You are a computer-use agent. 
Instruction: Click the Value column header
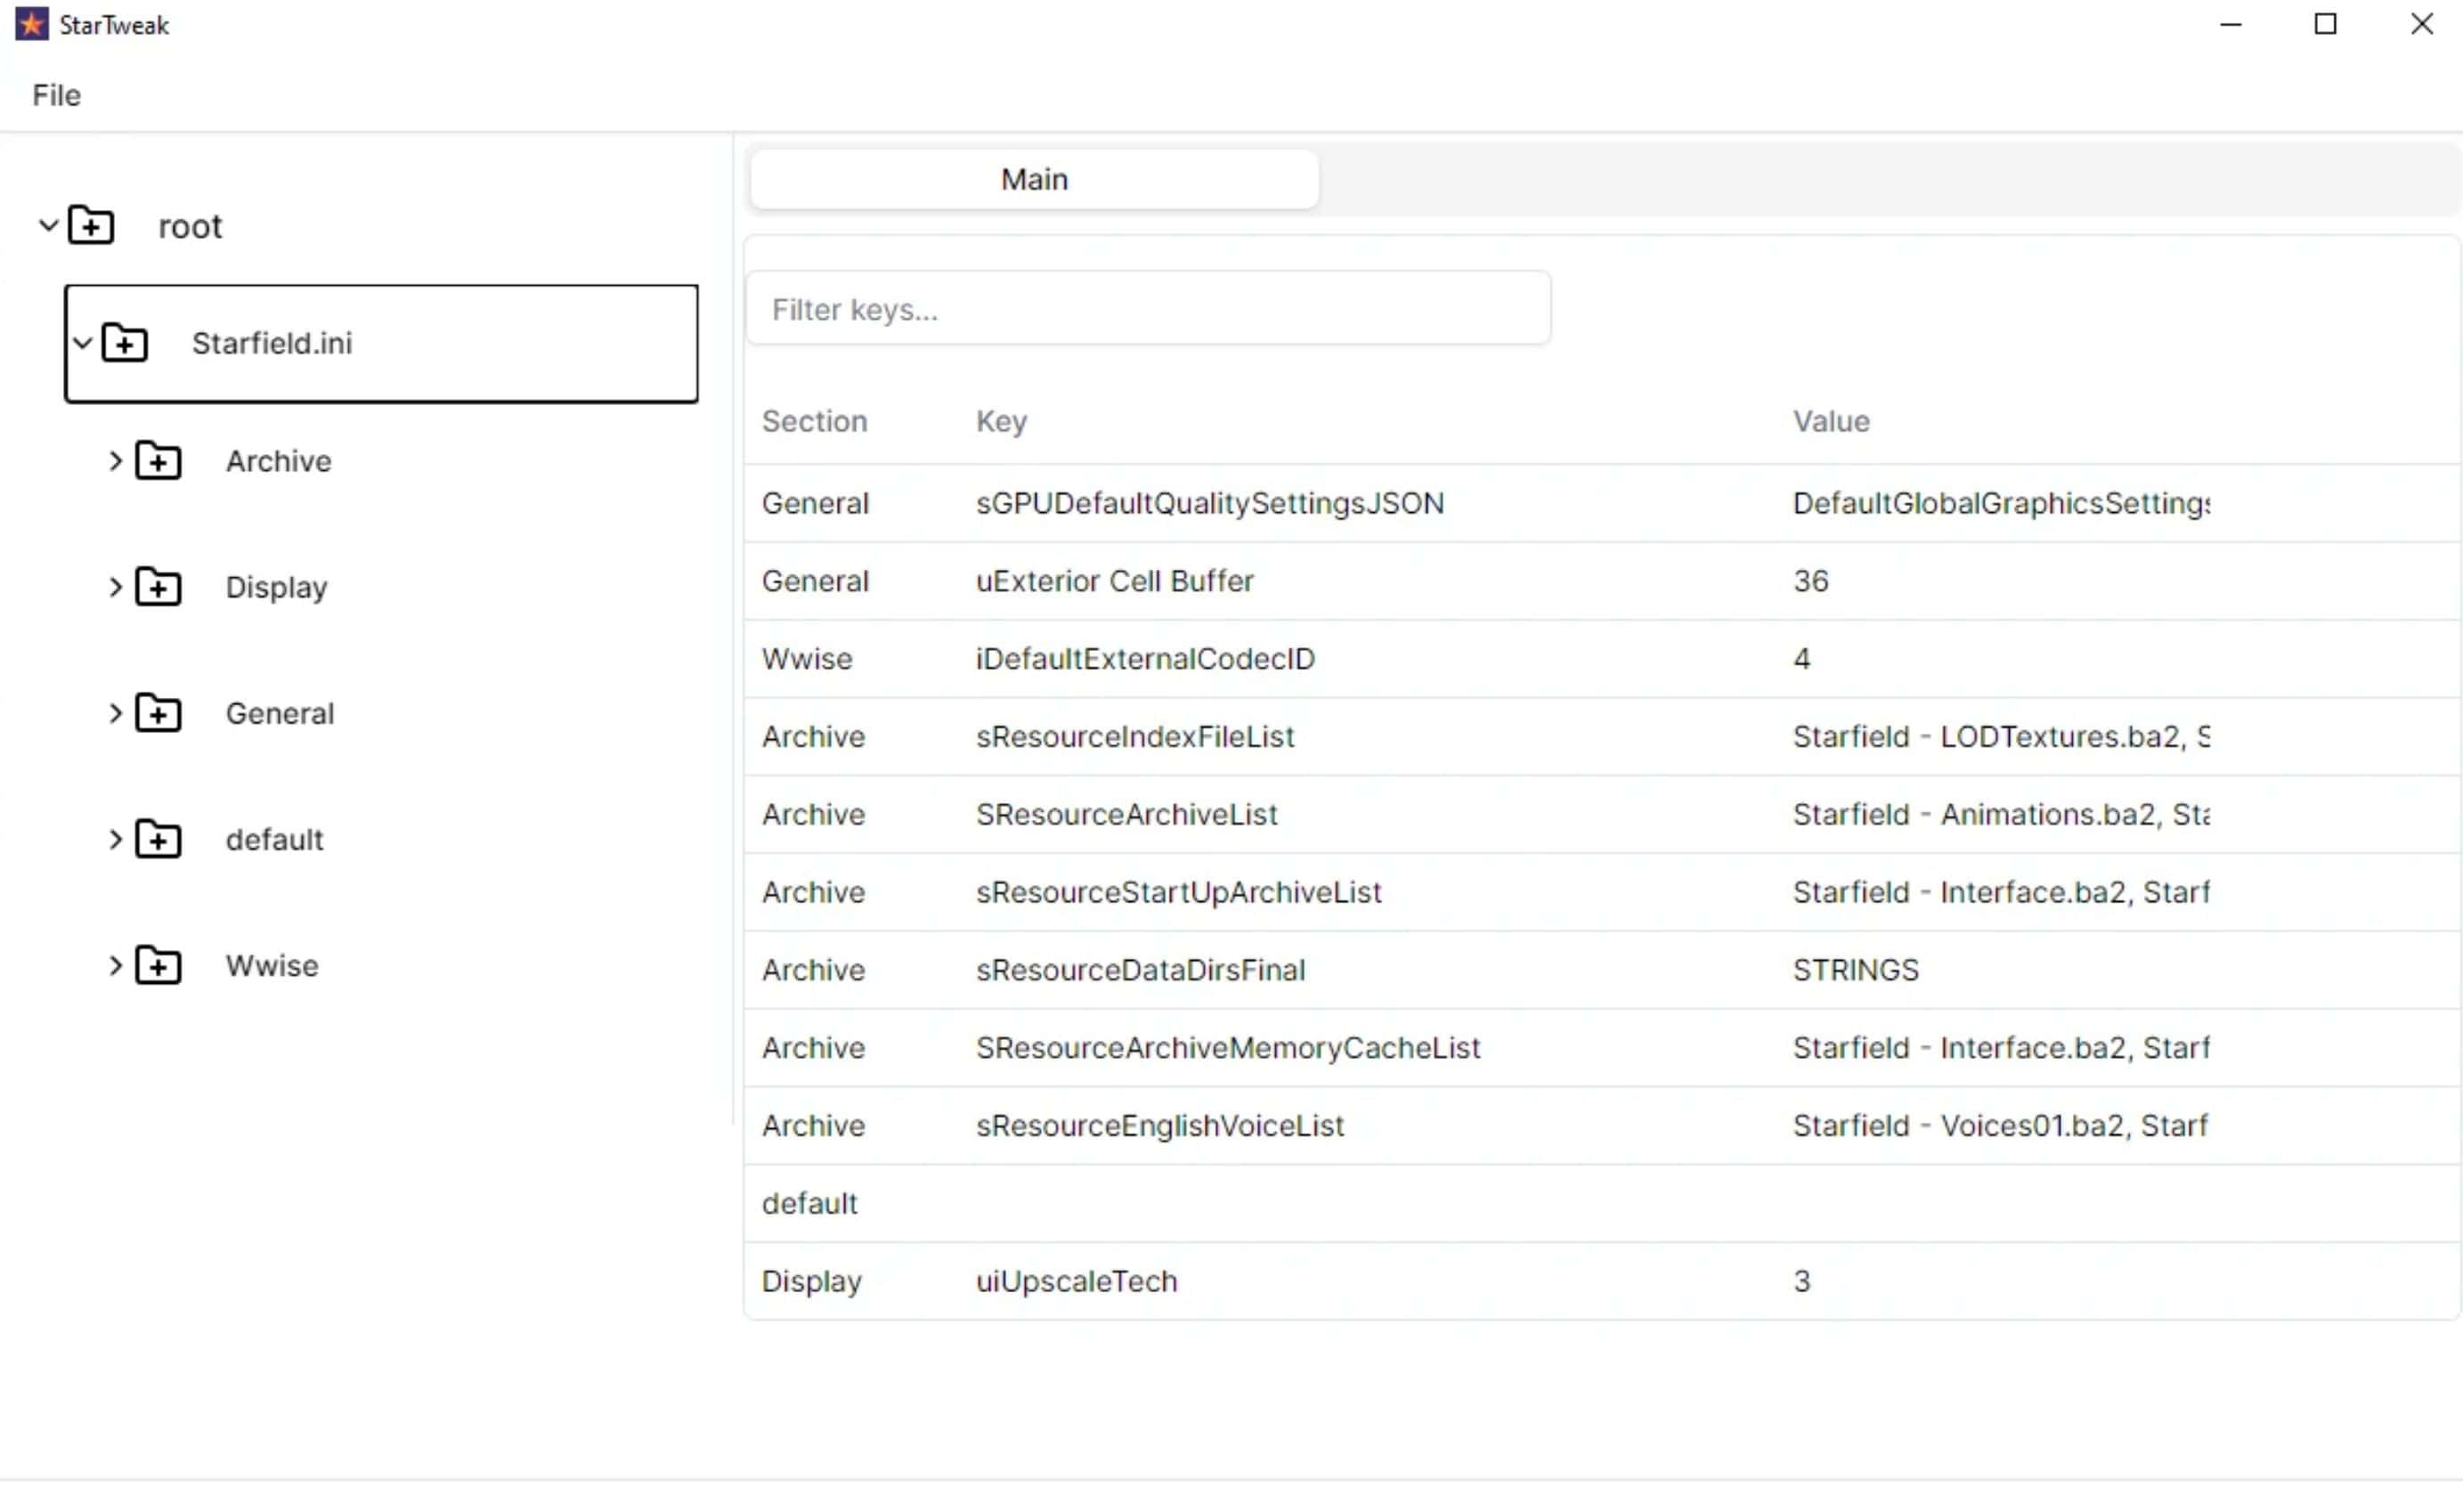[x=1830, y=422]
